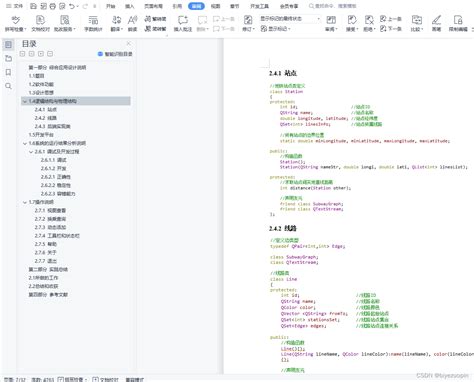Open the document proofreading (文档校对) tool
The image size is (474, 382).
[x=40, y=23]
